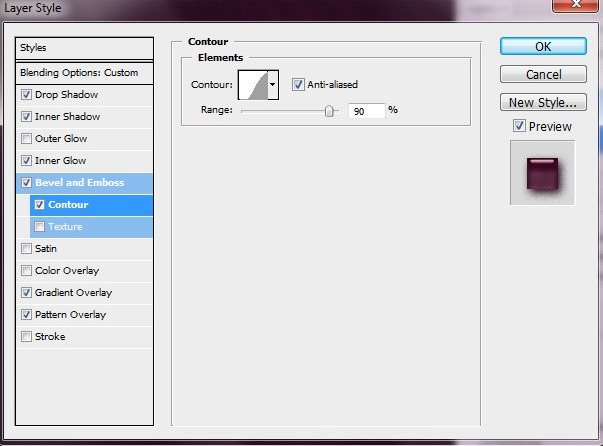The image size is (603, 446).
Task: Click the style preview thumbnail
Action: 542,172
